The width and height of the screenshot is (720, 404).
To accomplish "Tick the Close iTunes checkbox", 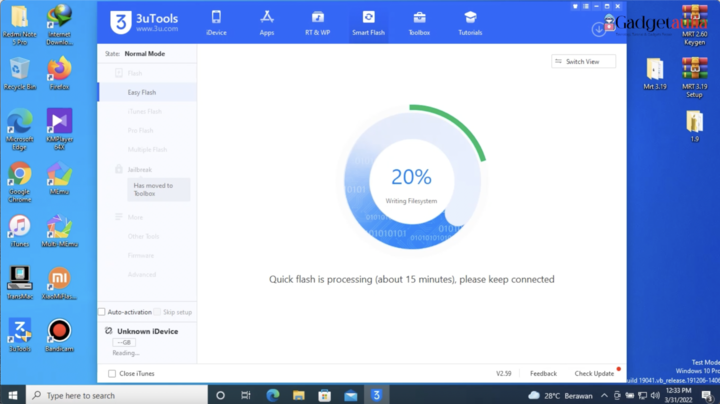I will pos(112,374).
